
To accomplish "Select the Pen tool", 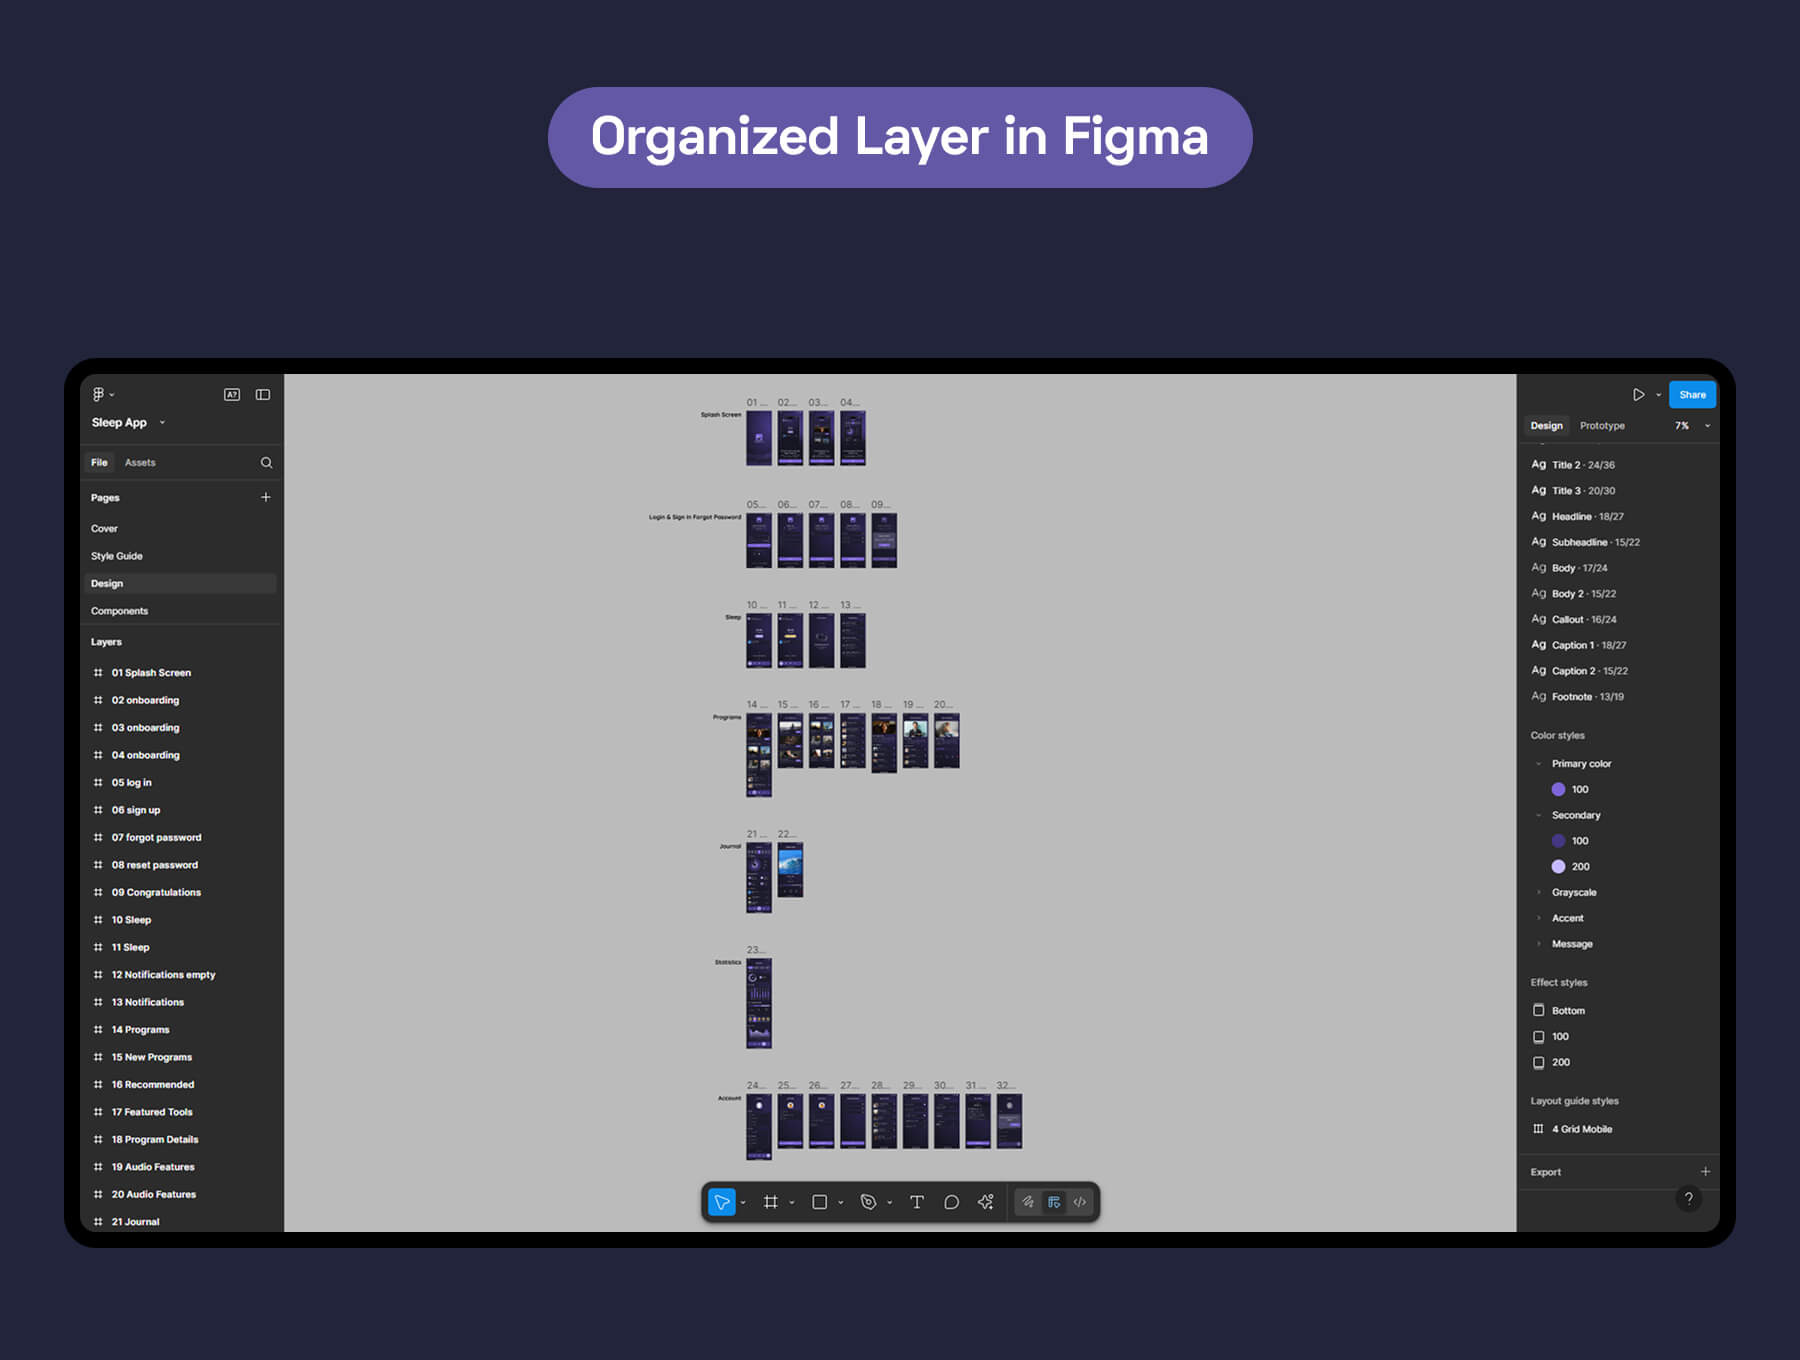I will tap(868, 1202).
